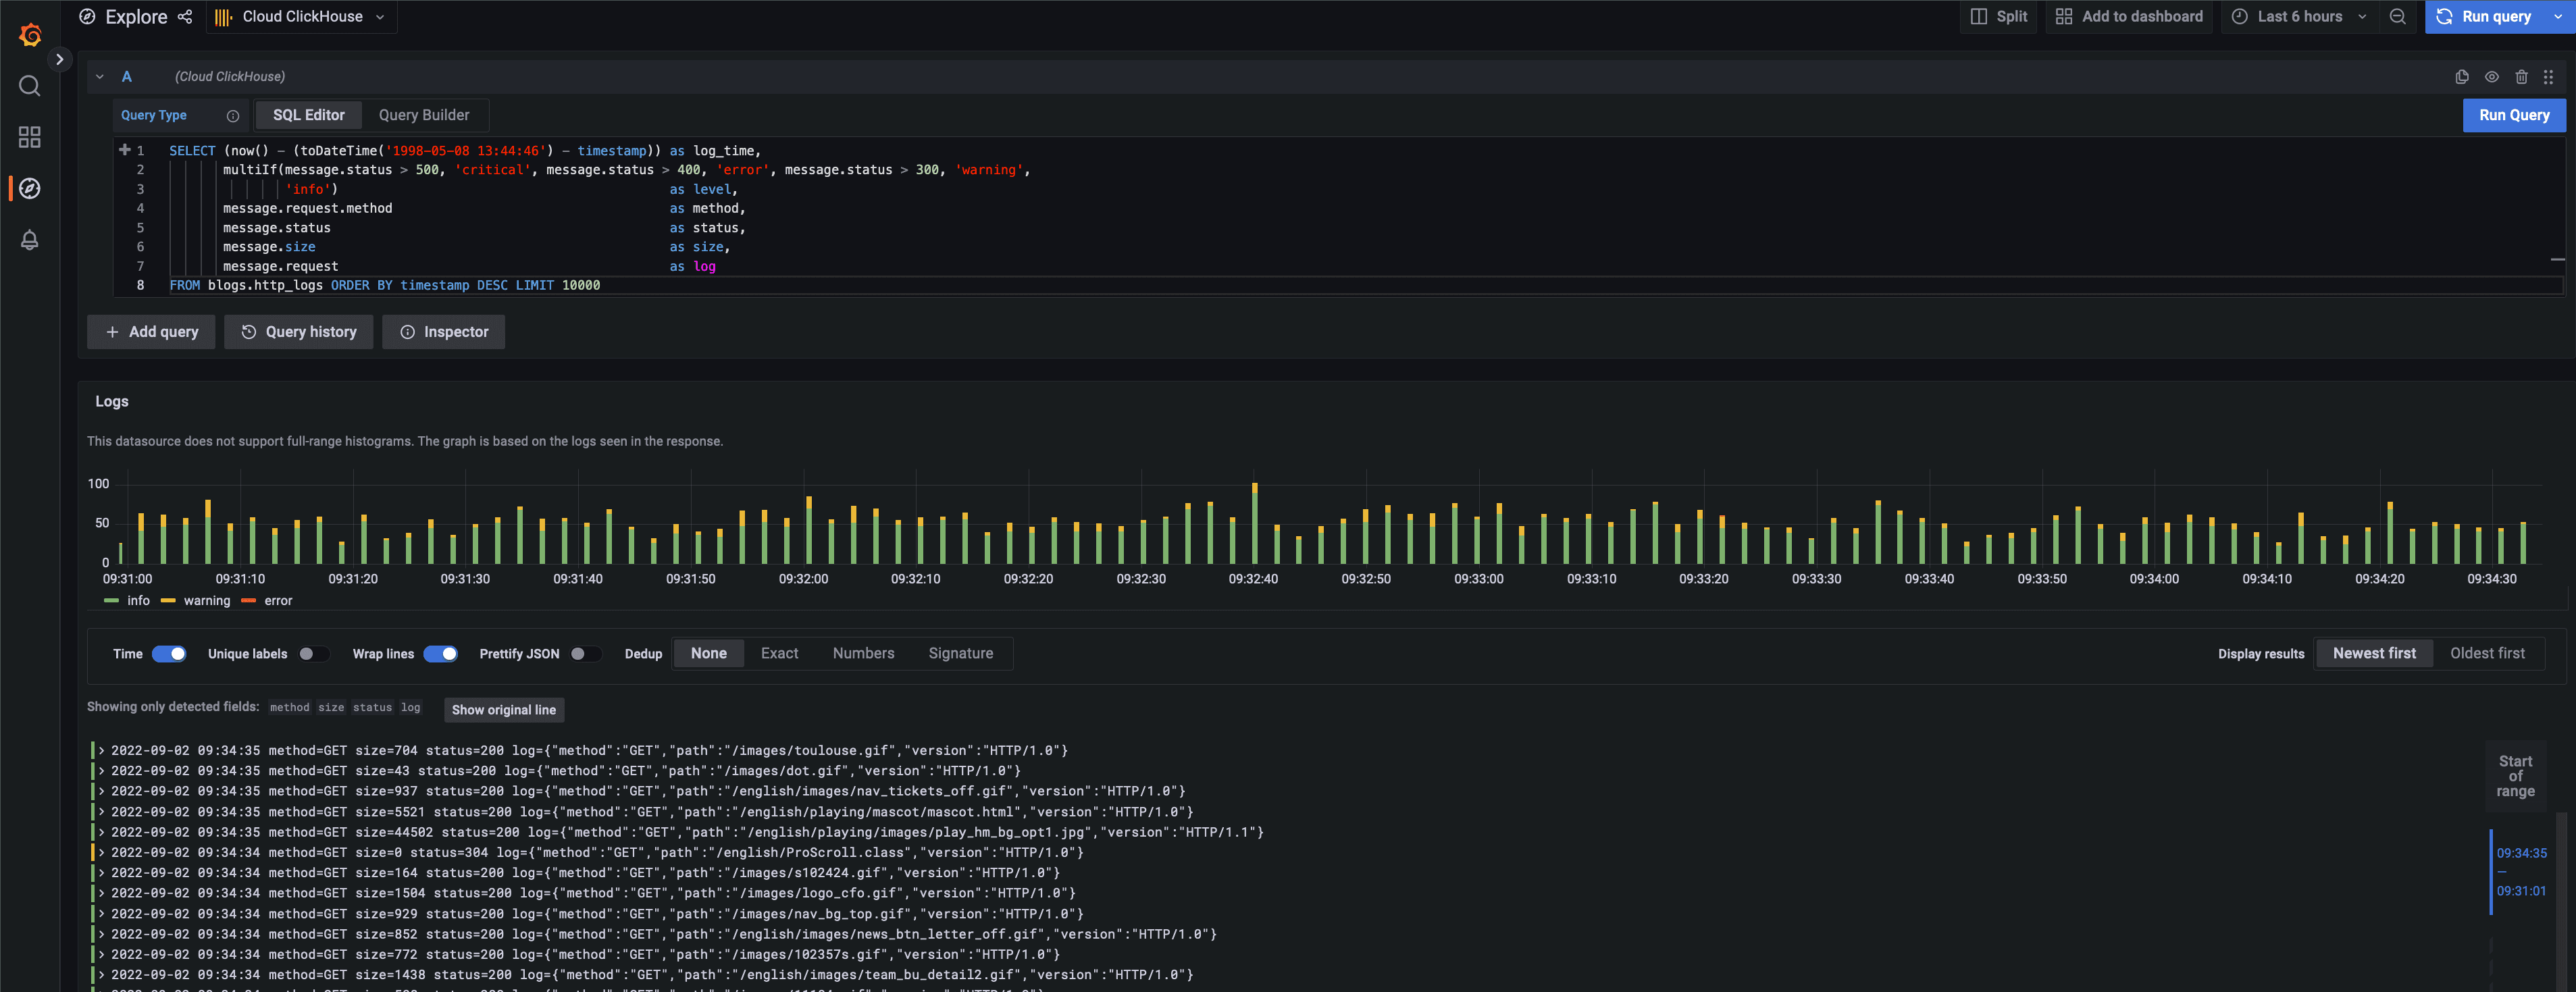
Task: Open the Query history button
Action: coord(298,332)
